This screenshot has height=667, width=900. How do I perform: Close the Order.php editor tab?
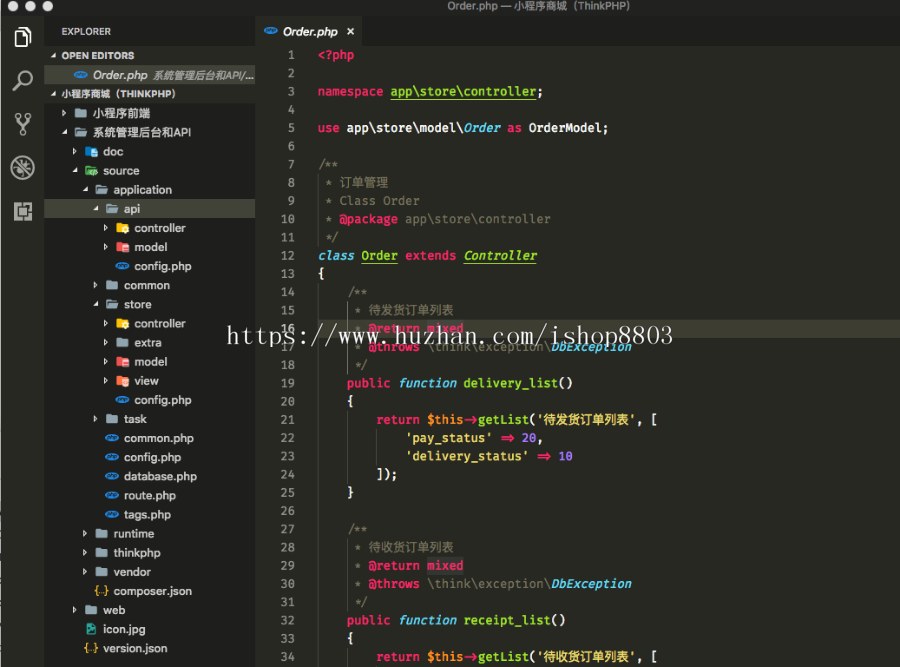click(350, 32)
